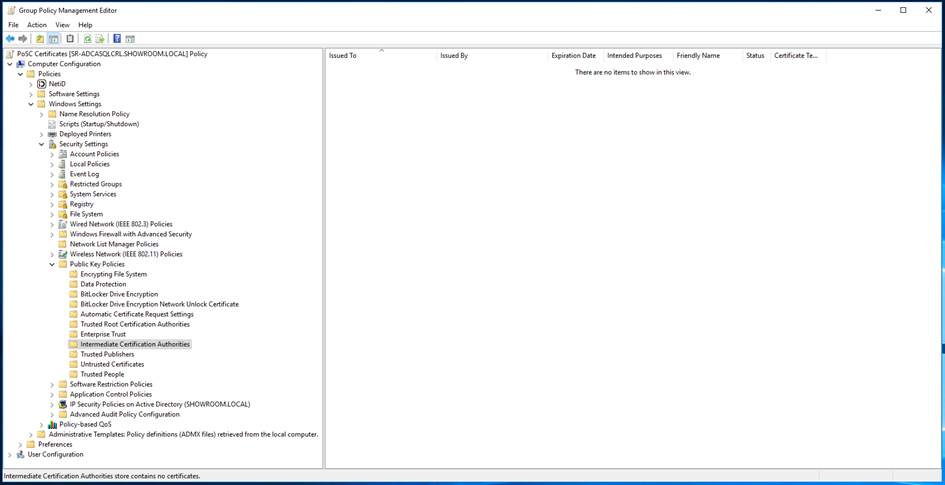The width and height of the screenshot is (945, 485).
Task: Select the Enterprise Trust store
Action: 103,334
